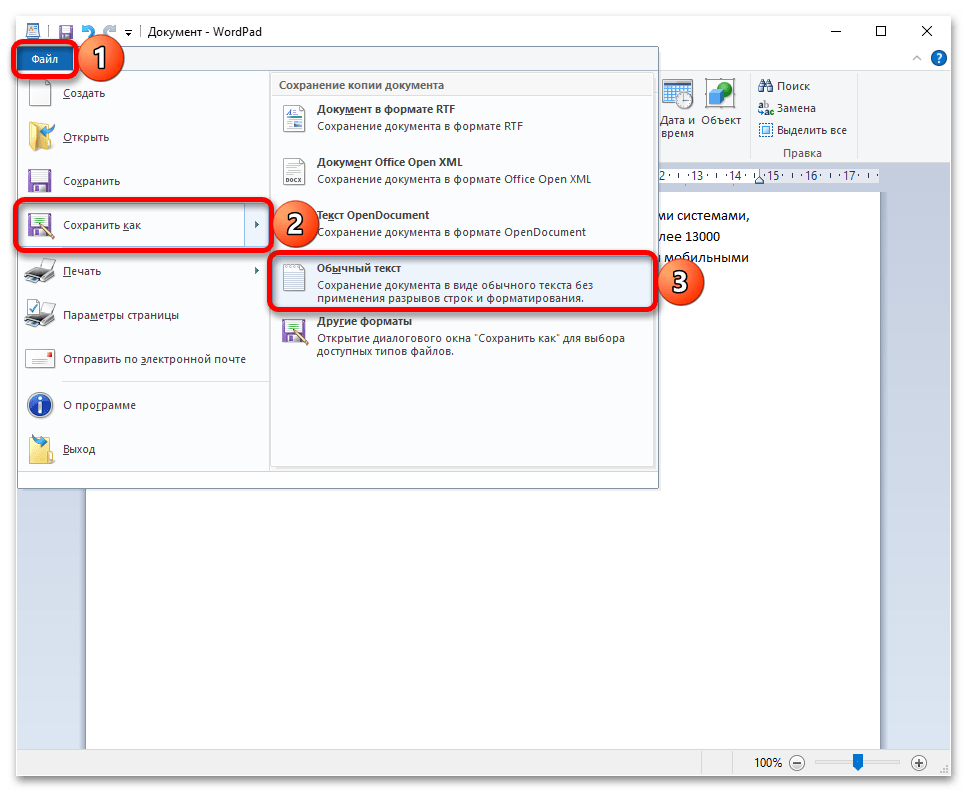
Task: Choose Создать menu entry
Action: (x=144, y=93)
